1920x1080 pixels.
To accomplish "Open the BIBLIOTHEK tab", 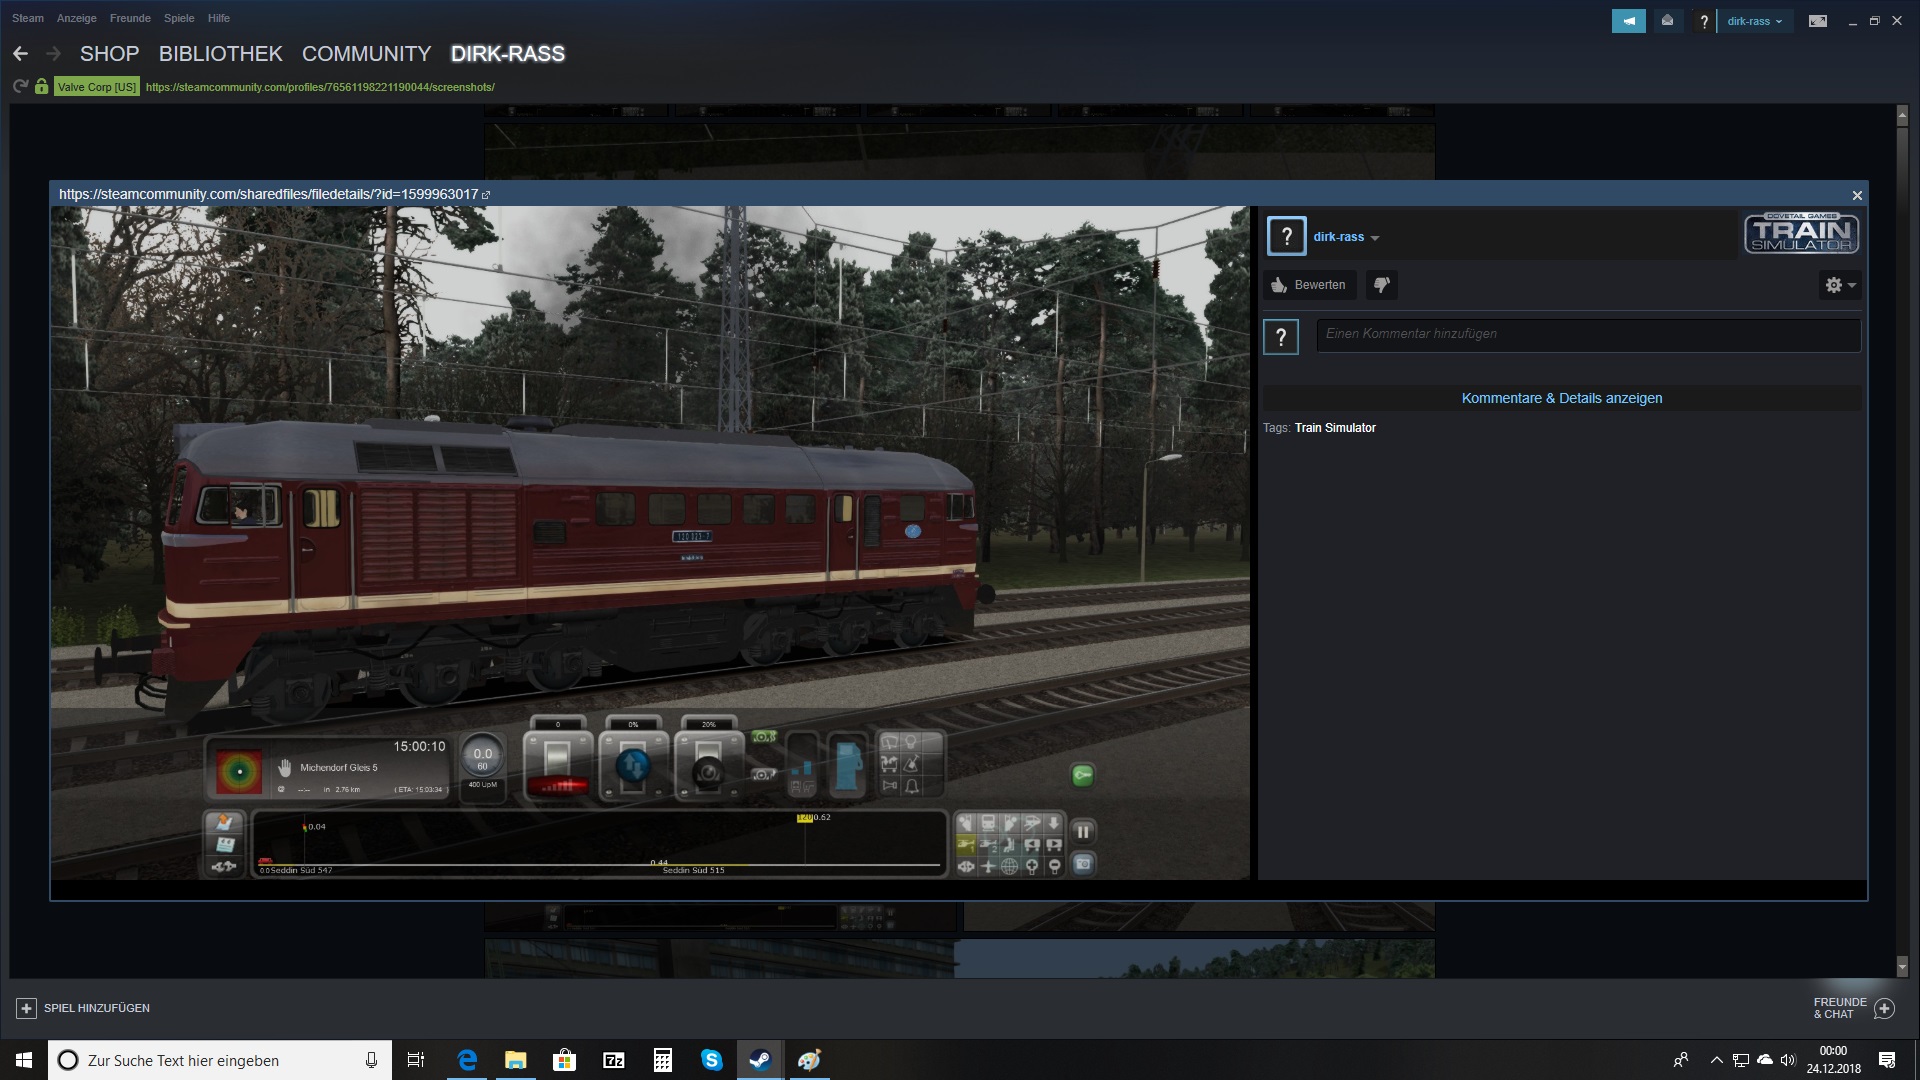I will point(220,54).
